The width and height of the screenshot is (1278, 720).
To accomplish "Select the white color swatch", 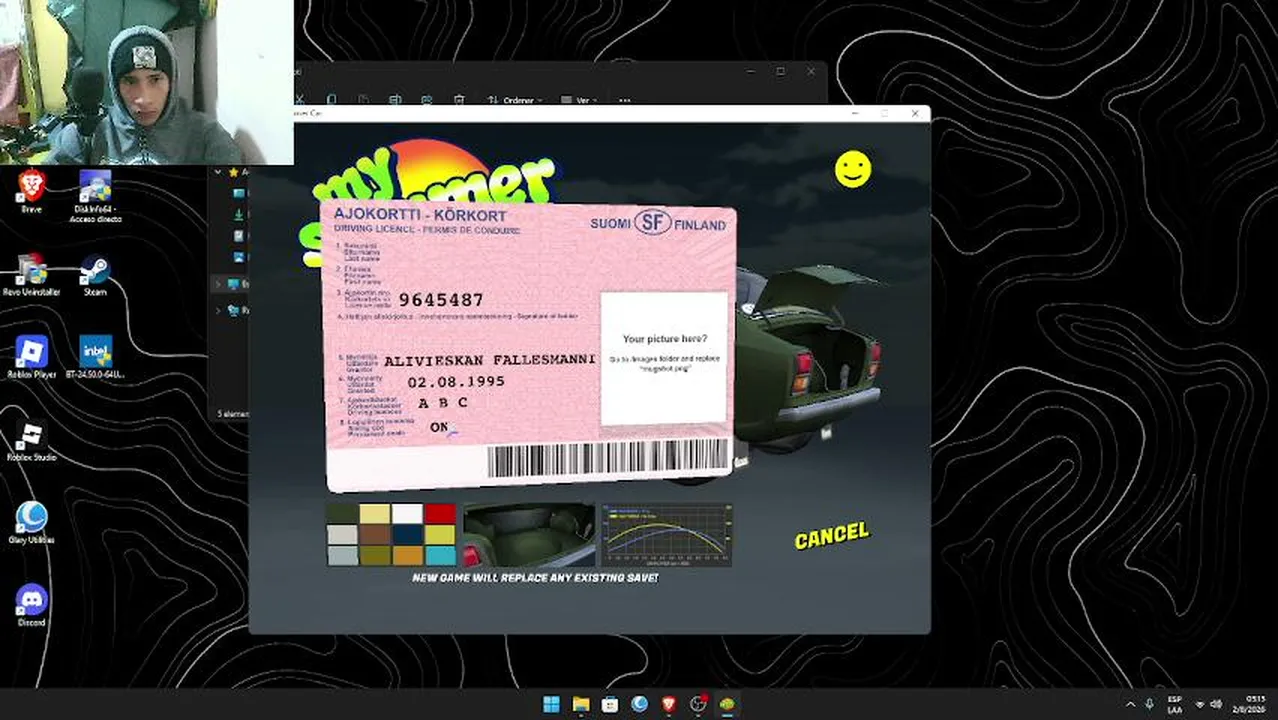I will 407,514.
